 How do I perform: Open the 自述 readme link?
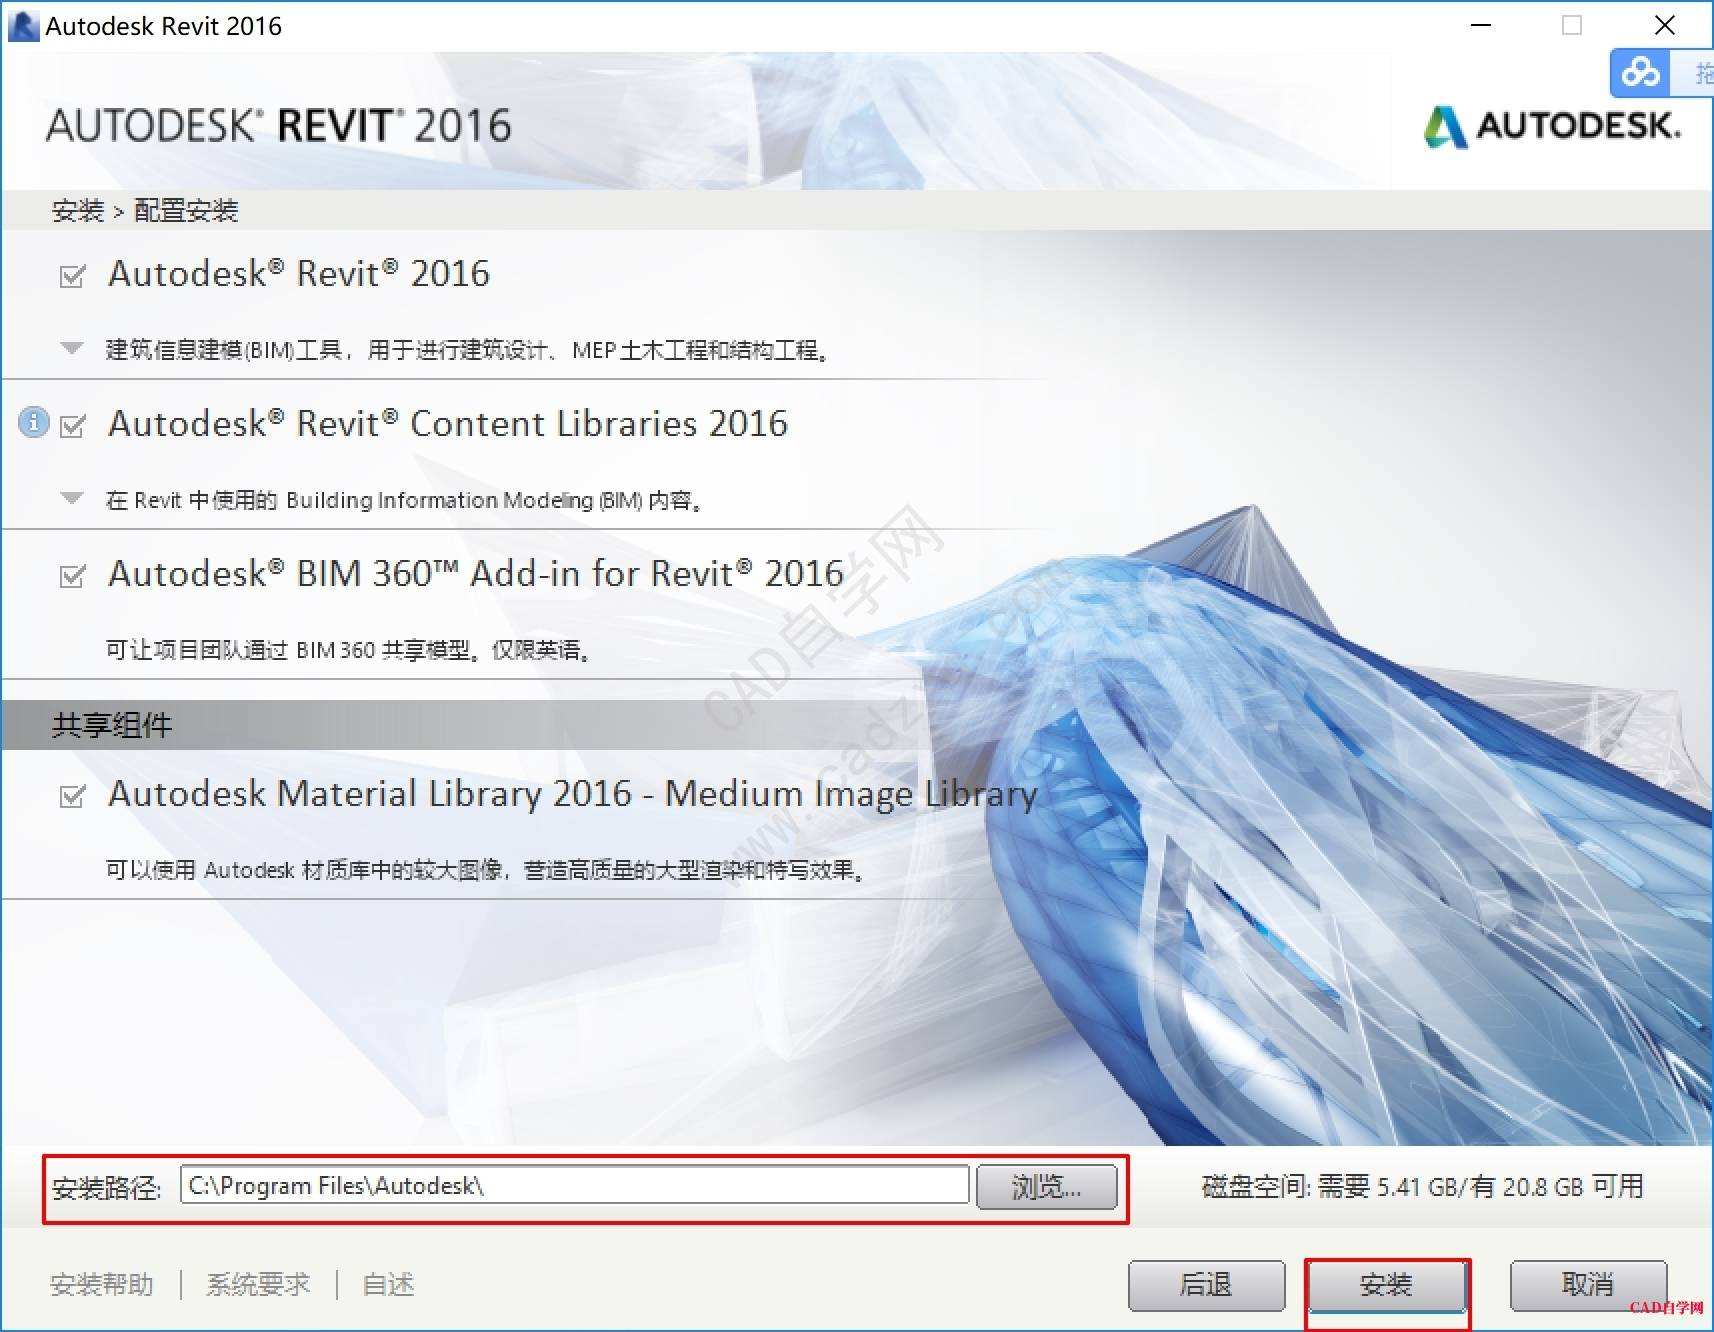tap(387, 1286)
